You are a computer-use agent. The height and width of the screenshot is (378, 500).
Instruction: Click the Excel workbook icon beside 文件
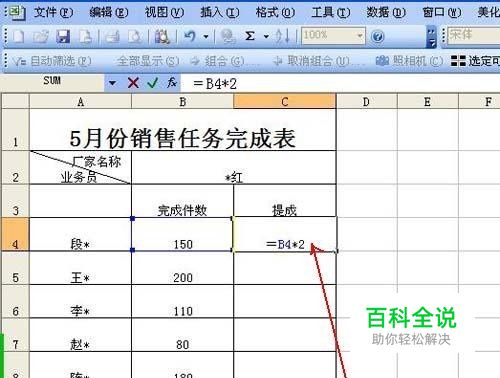tap(17, 12)
